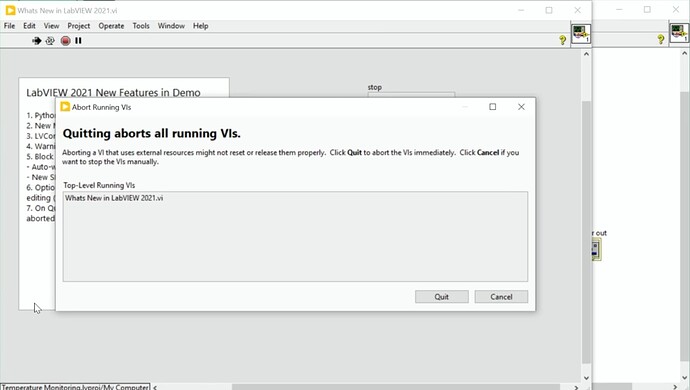Click Cancel in the Abort dialog
Screen dimensions: 690x390
coord(501,297)
